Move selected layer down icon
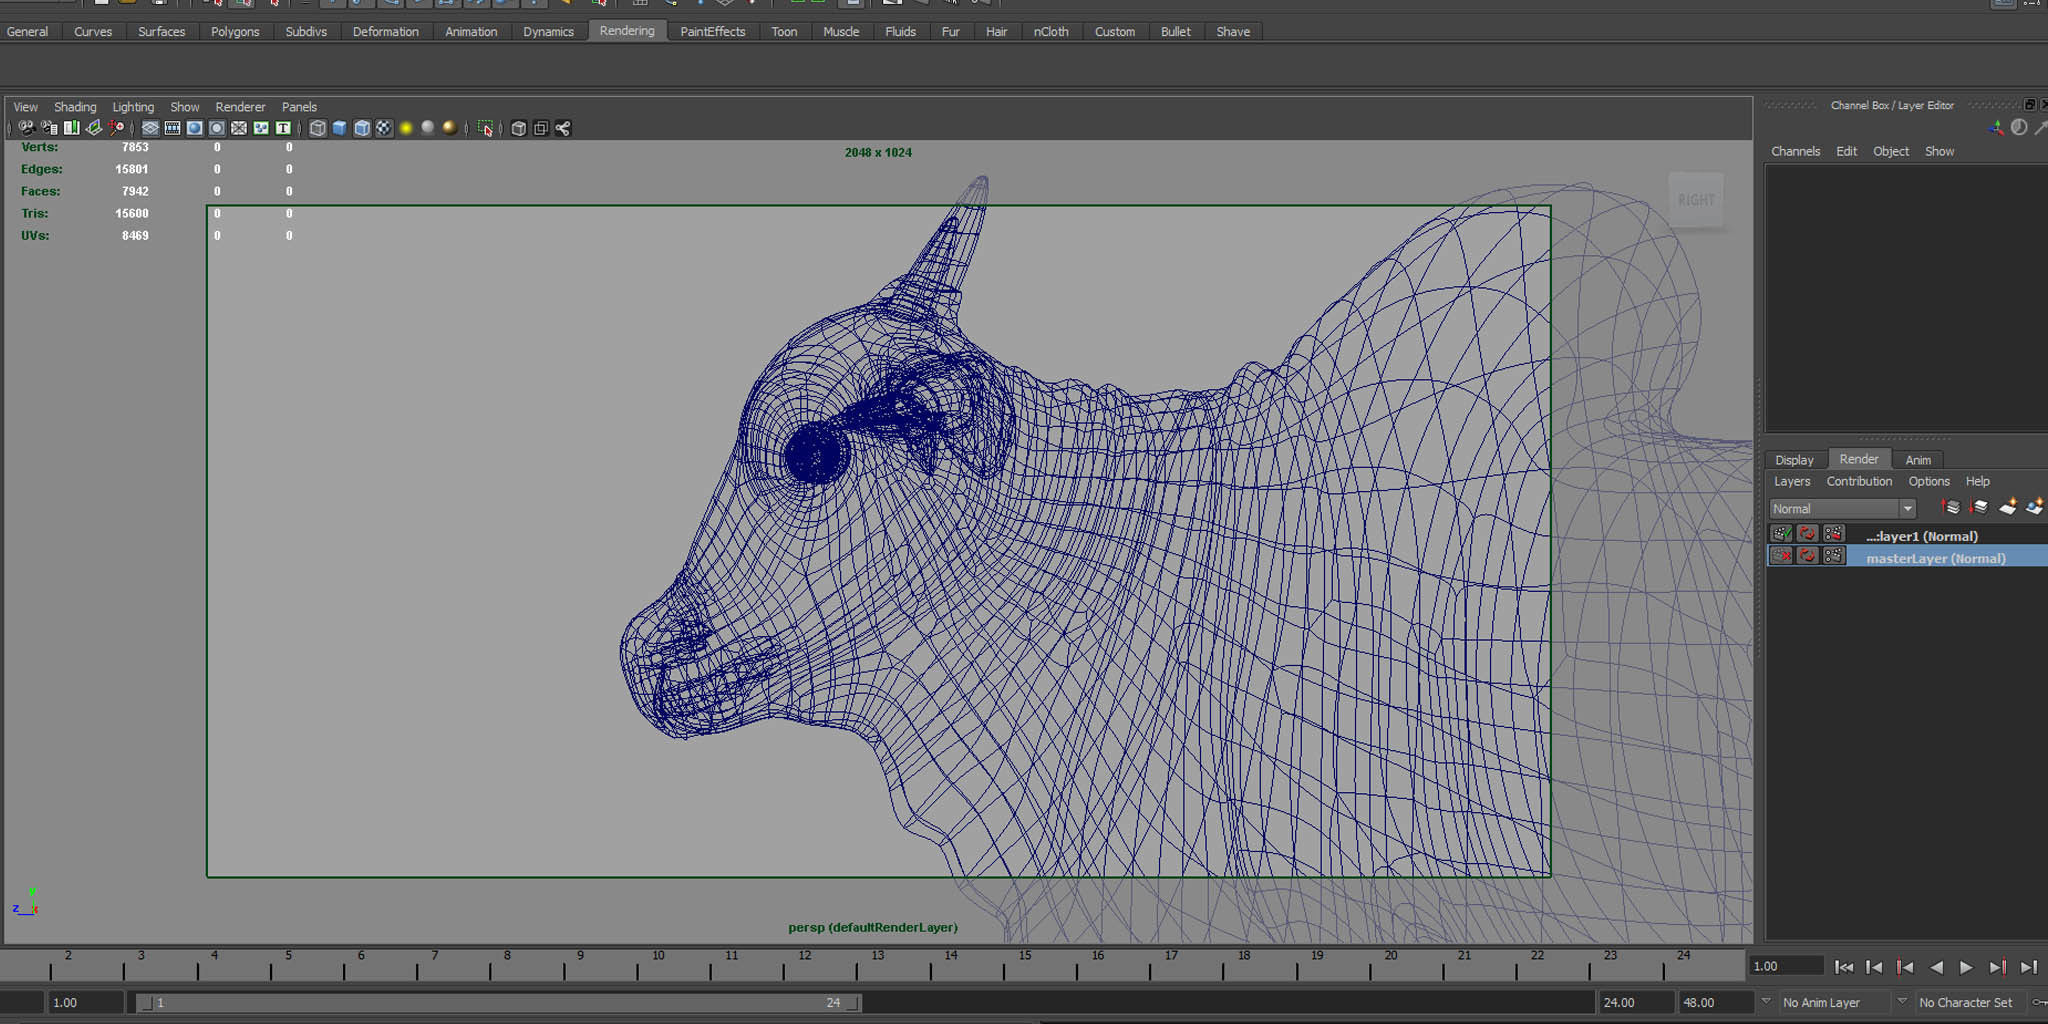Image resolution: width=2048 pixels, height=1024 pixels. pyautogui.click(x=1979, y=508)
